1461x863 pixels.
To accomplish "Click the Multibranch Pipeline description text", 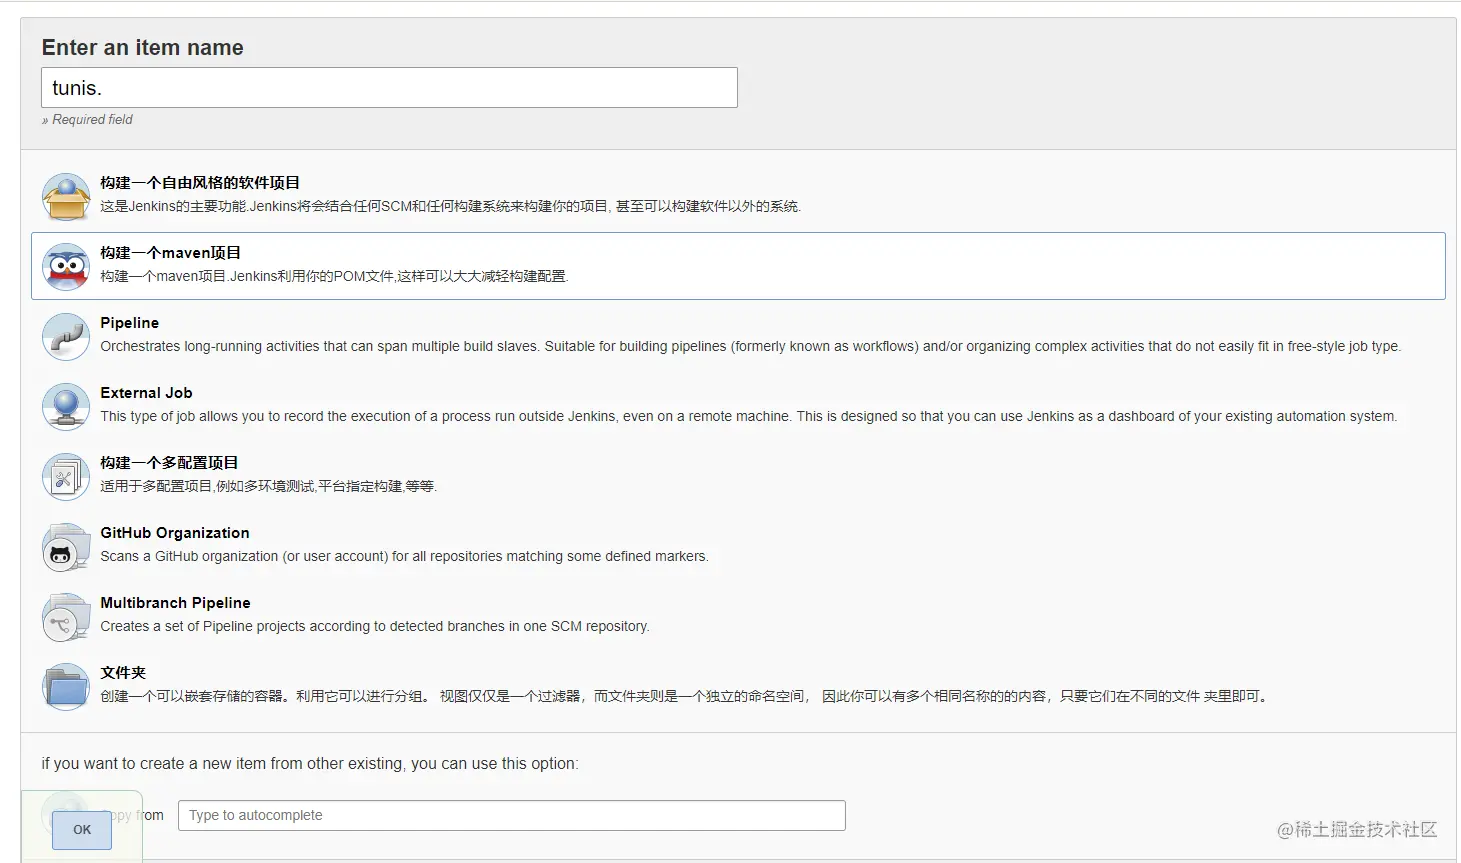I will 375,626.
